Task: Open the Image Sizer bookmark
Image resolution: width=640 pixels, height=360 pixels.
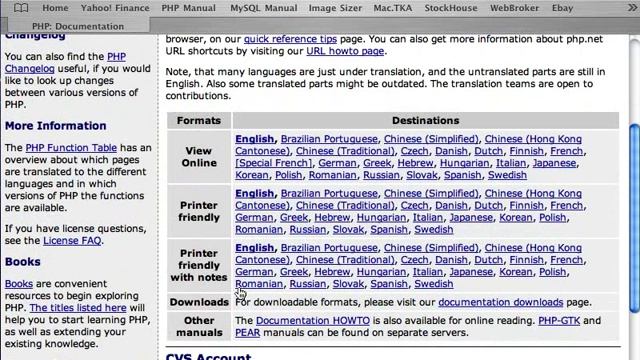Action: (x=335, y=8)
